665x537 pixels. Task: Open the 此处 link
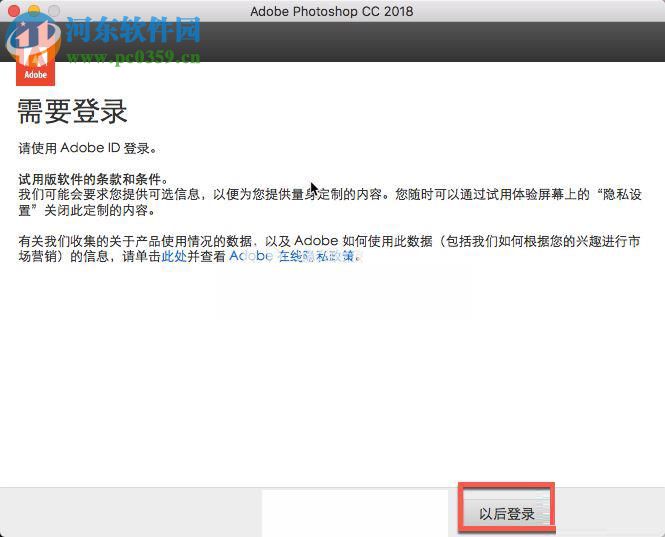174,256
